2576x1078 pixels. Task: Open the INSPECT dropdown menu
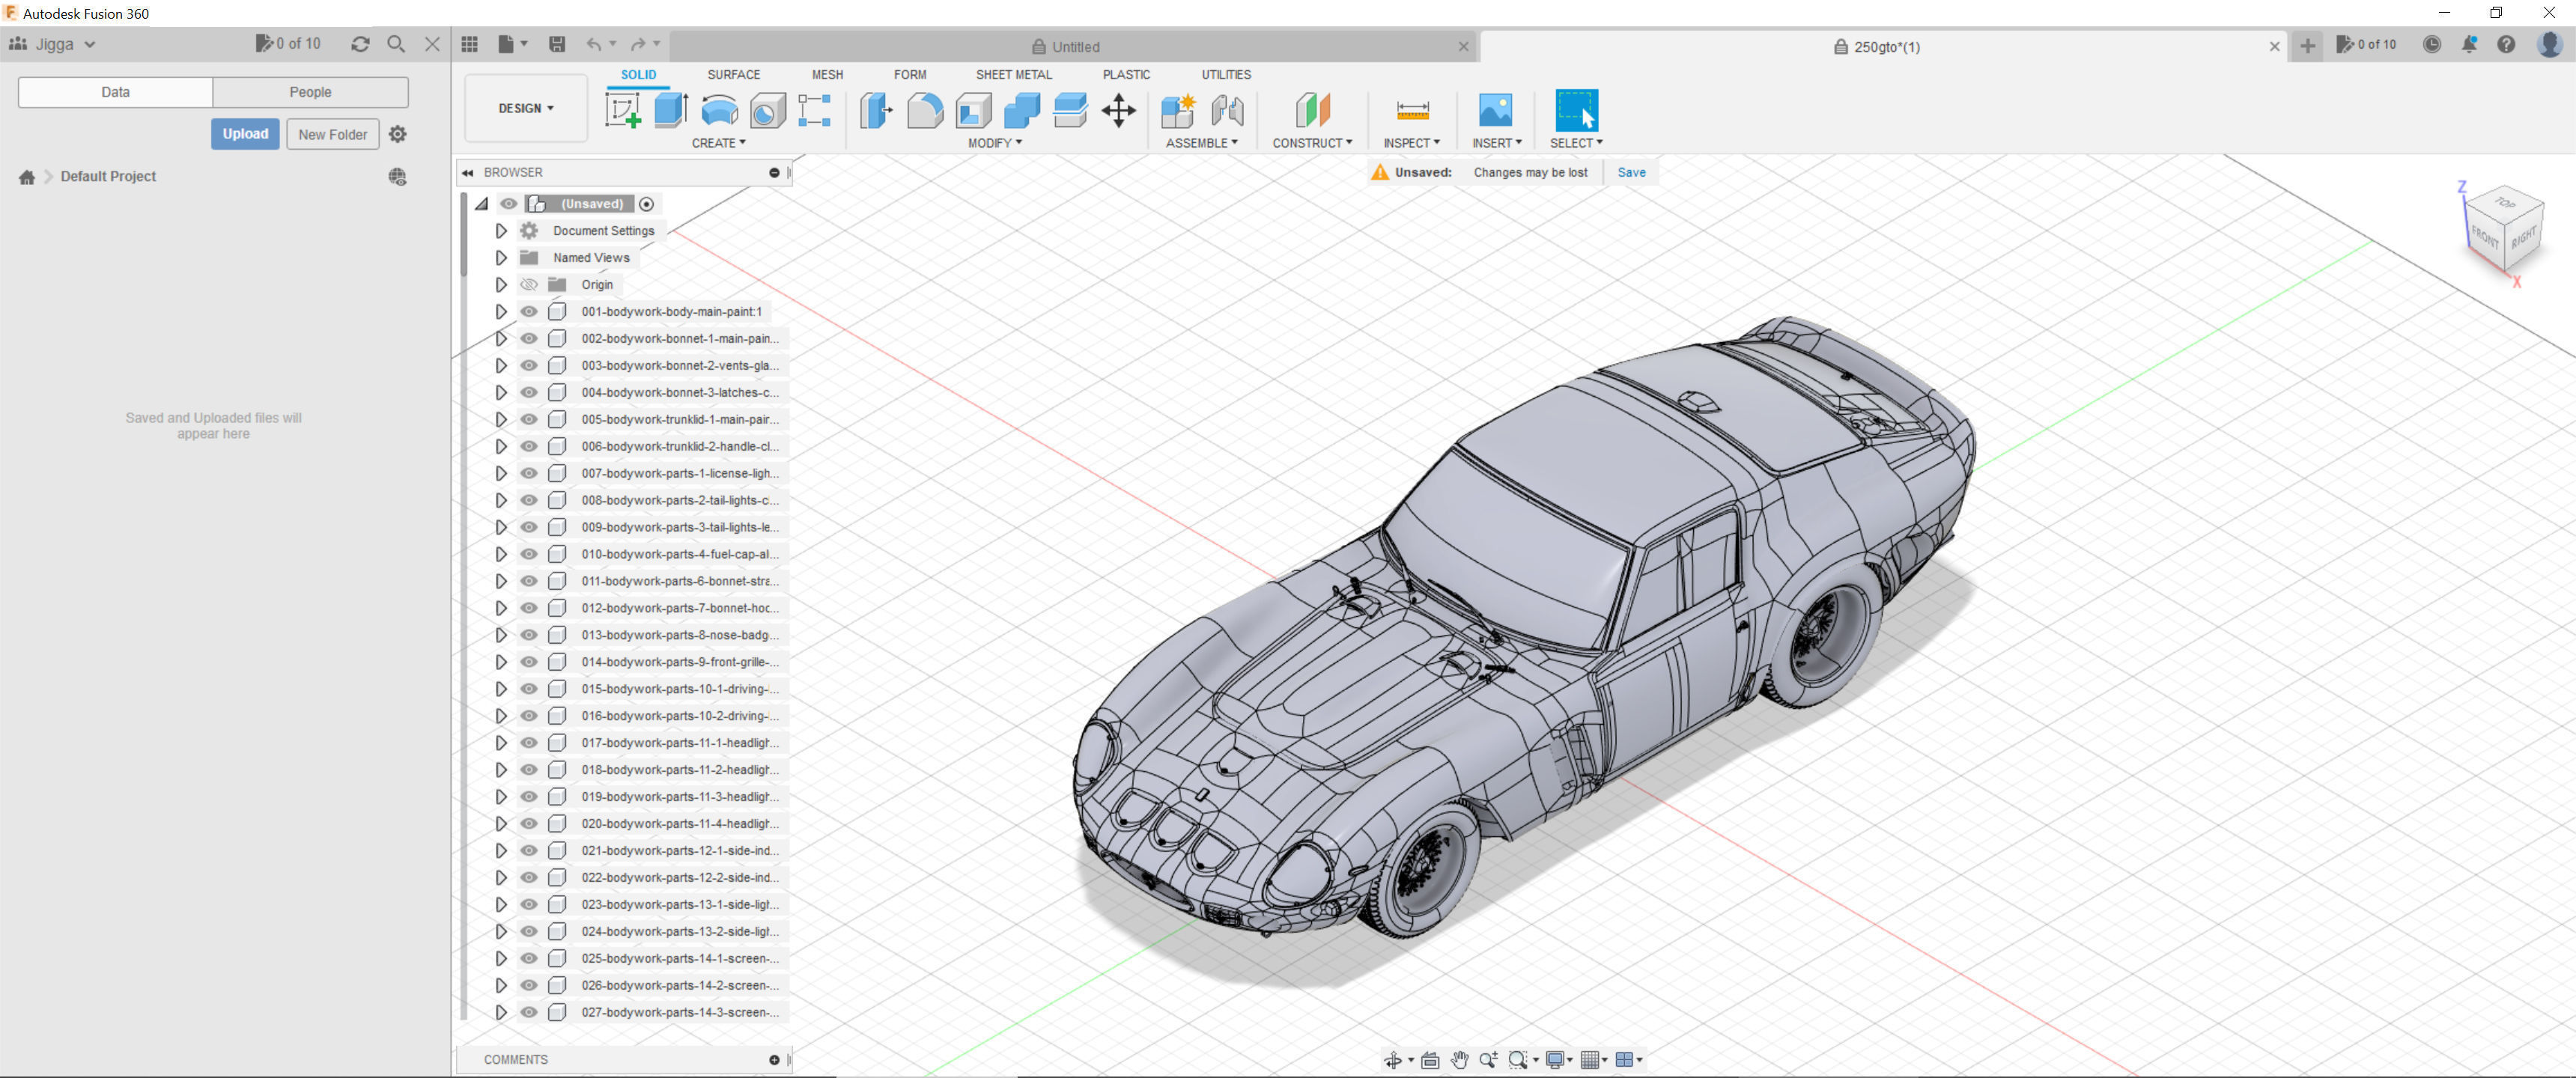pos(1411,143)
